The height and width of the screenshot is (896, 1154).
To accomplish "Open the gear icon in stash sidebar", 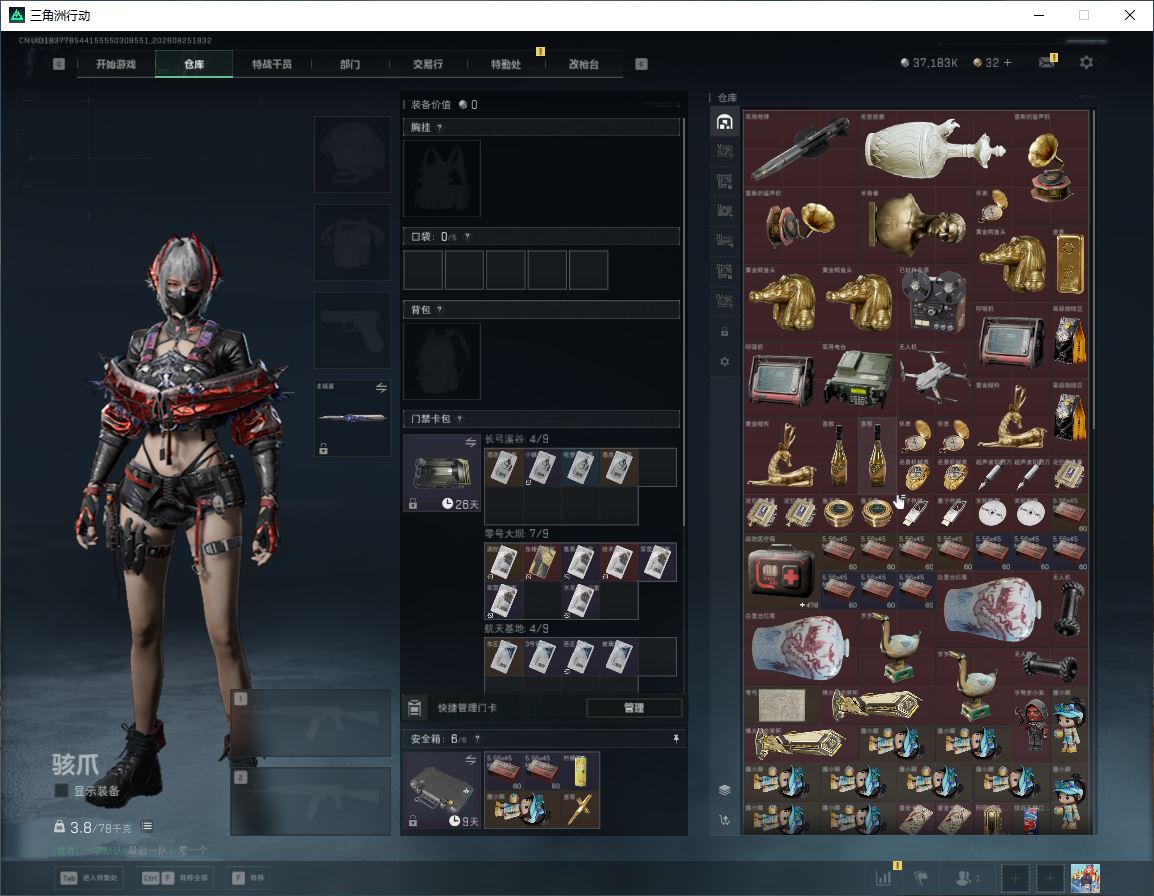I will tap(725, 361).
